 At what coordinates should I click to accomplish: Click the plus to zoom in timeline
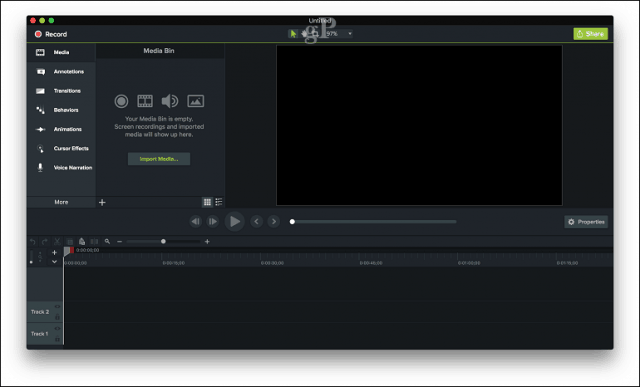click(207, 242)
